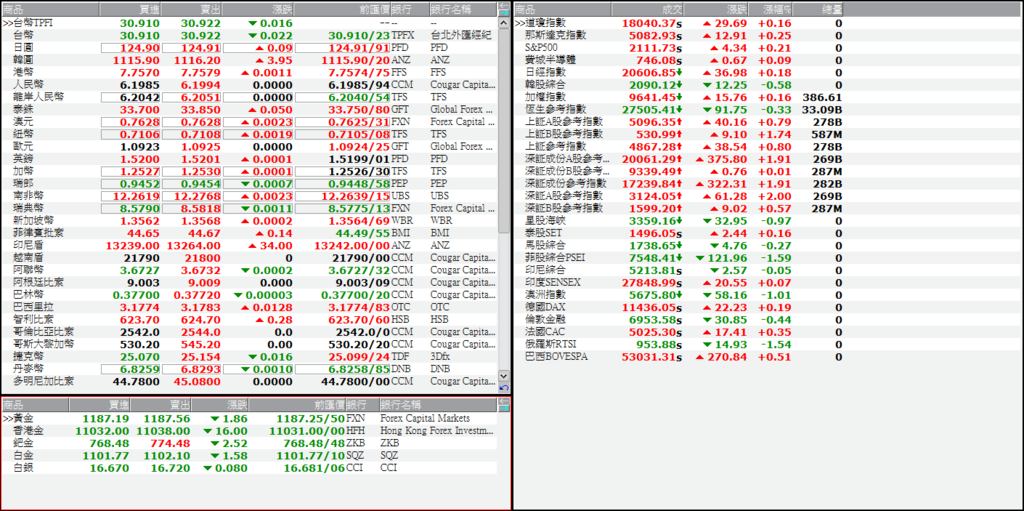Click 商品 column header in index panel
This screenshot has height=511, width=1024.
pyautogui.click(x=563, y=9)
